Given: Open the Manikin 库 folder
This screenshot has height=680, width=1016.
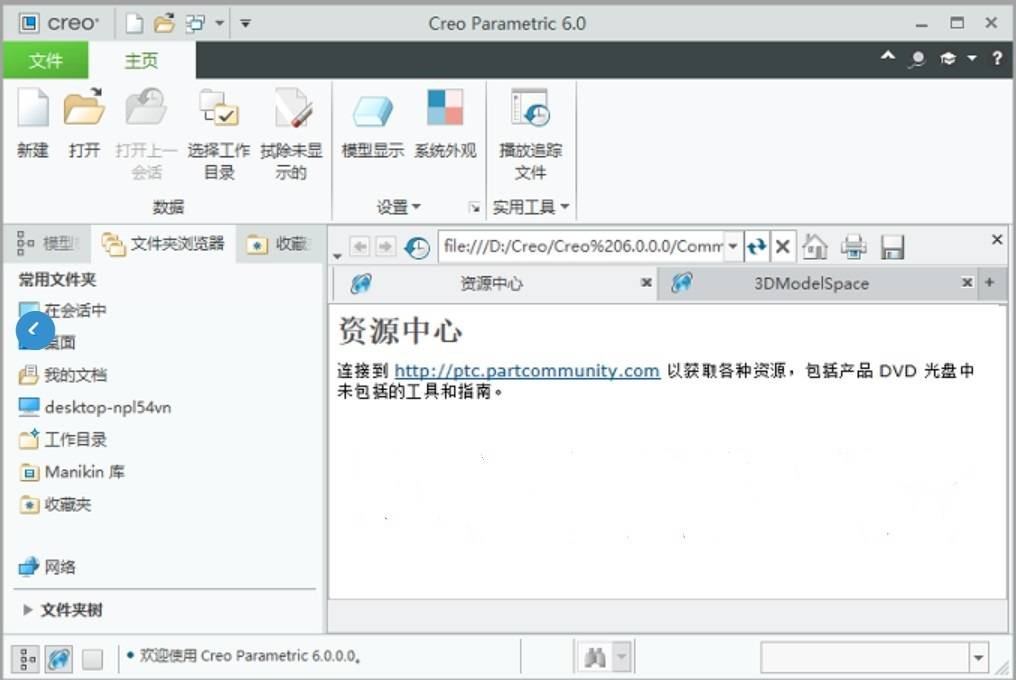Looking at the screenshot, I should tap(72, 472).
